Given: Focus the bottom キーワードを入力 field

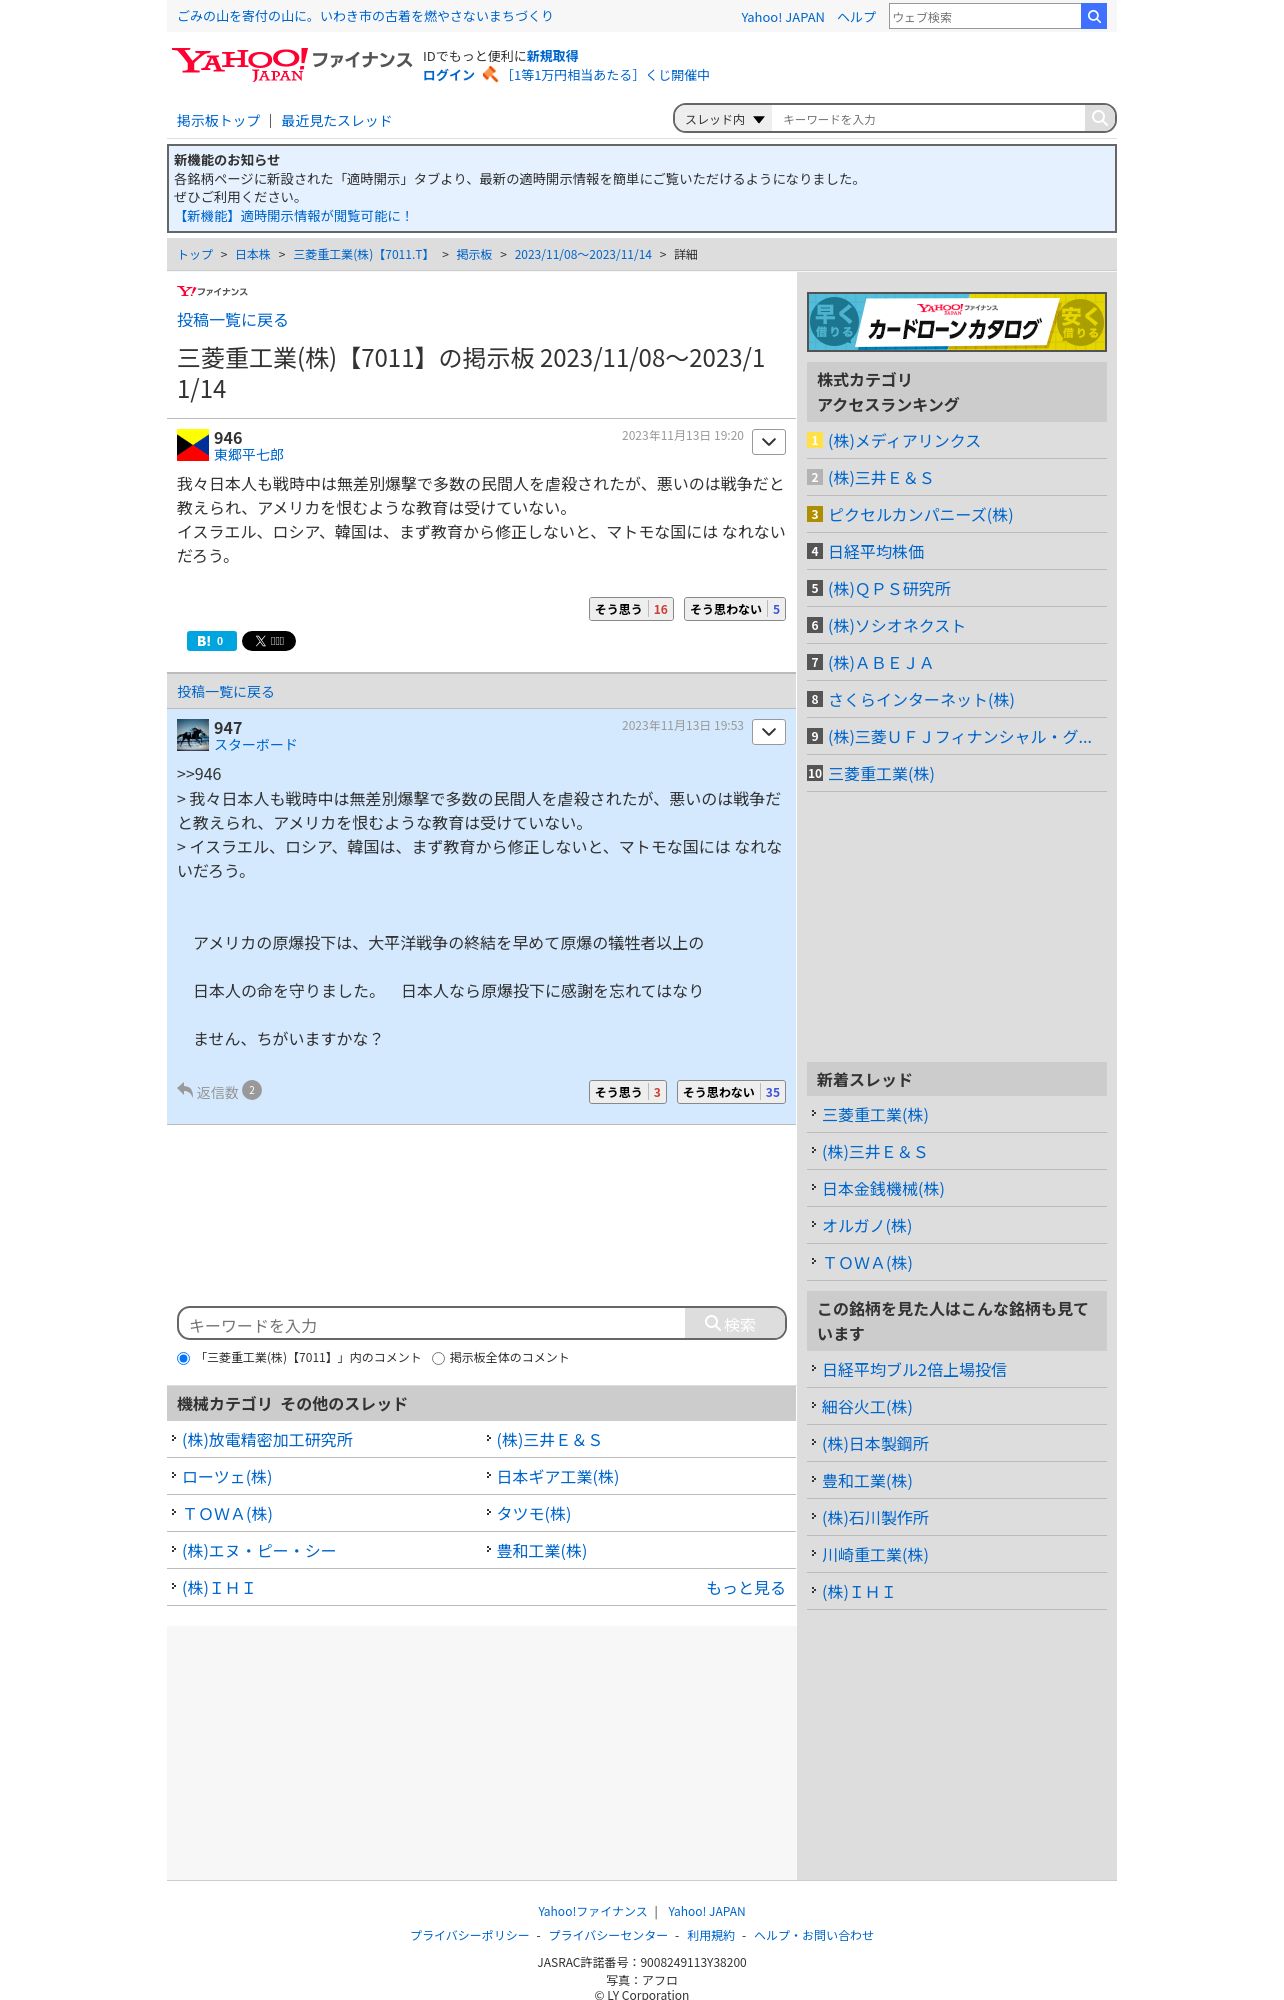Looking at the screenshot, I should [x=432, y=1324].
